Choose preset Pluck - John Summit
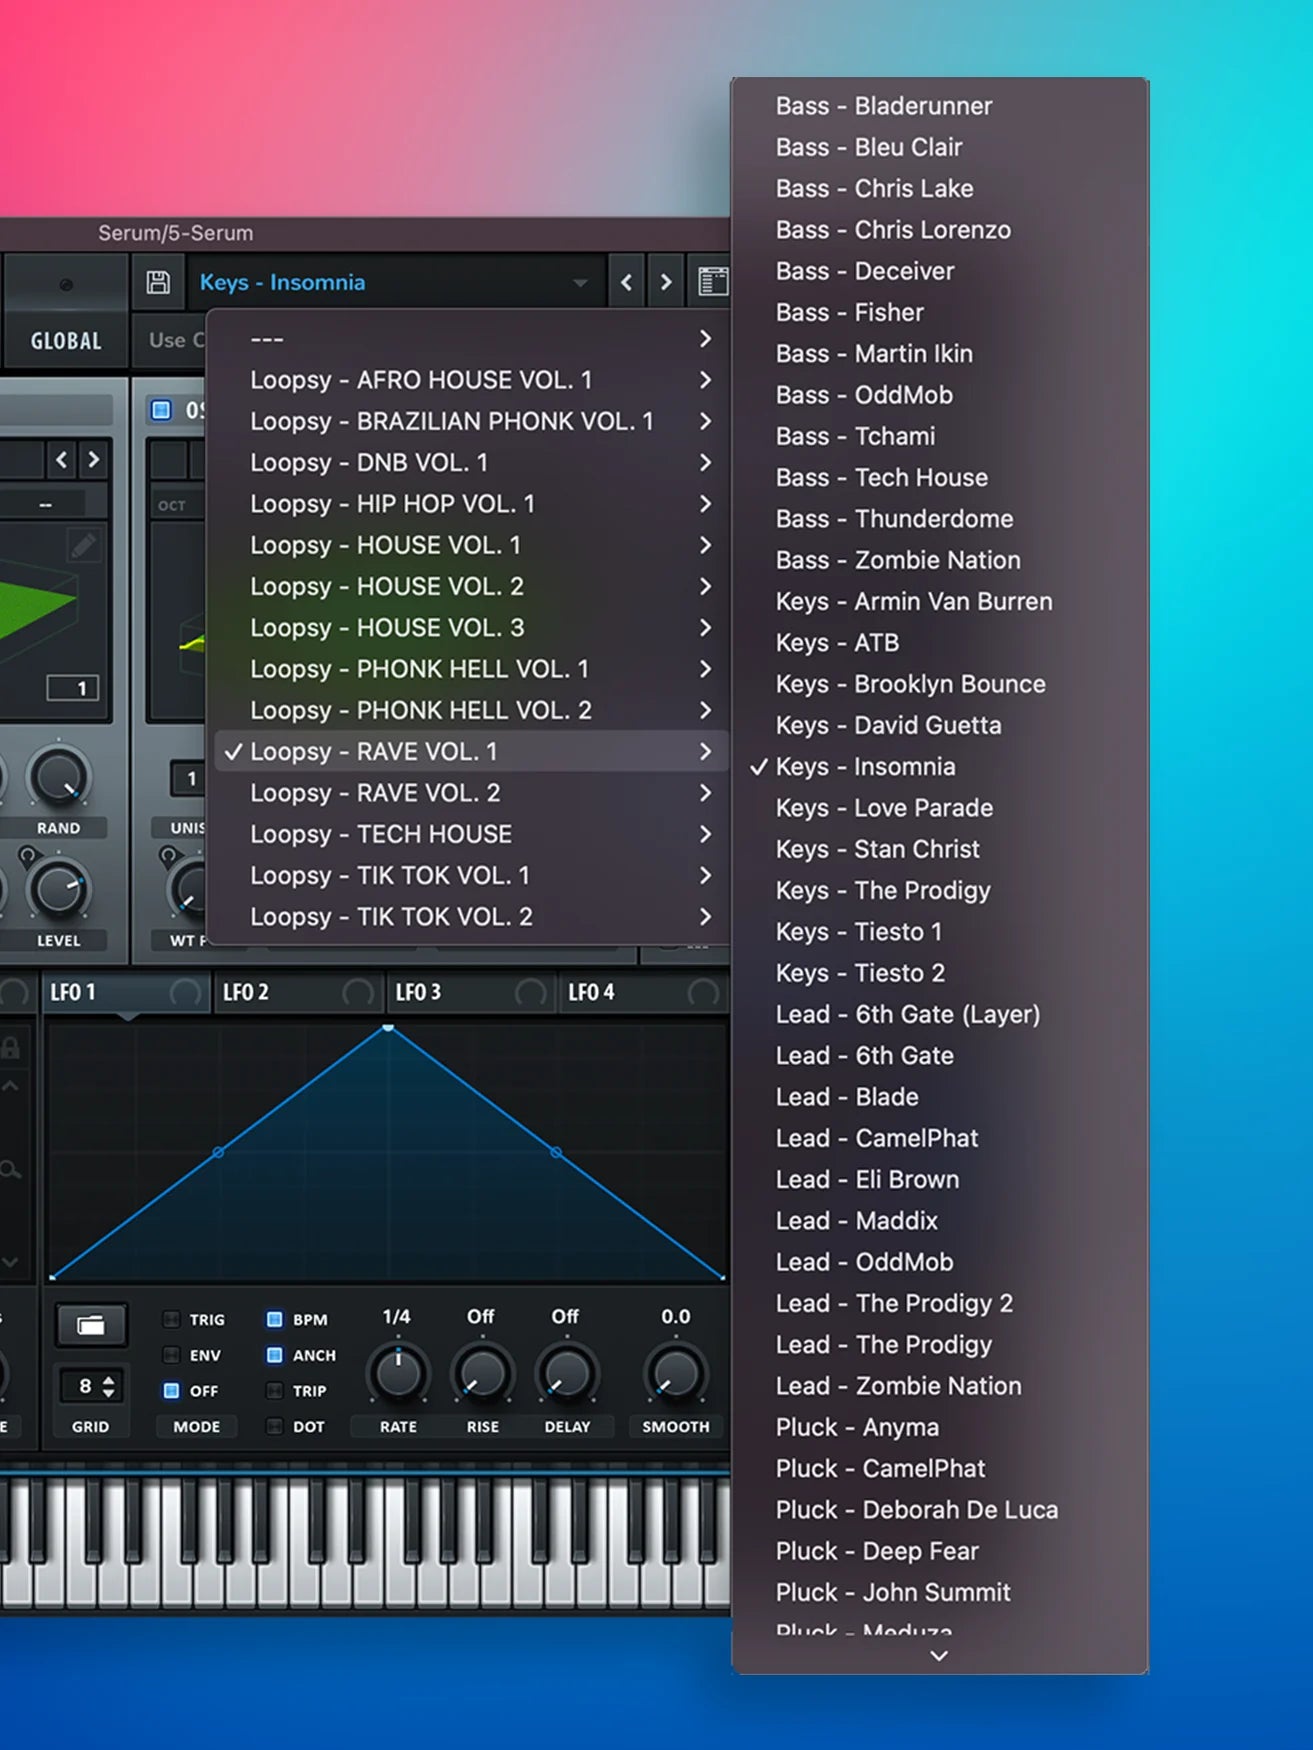Viewport: 1313px width, 1750px height. click(x=939, y=1592)
